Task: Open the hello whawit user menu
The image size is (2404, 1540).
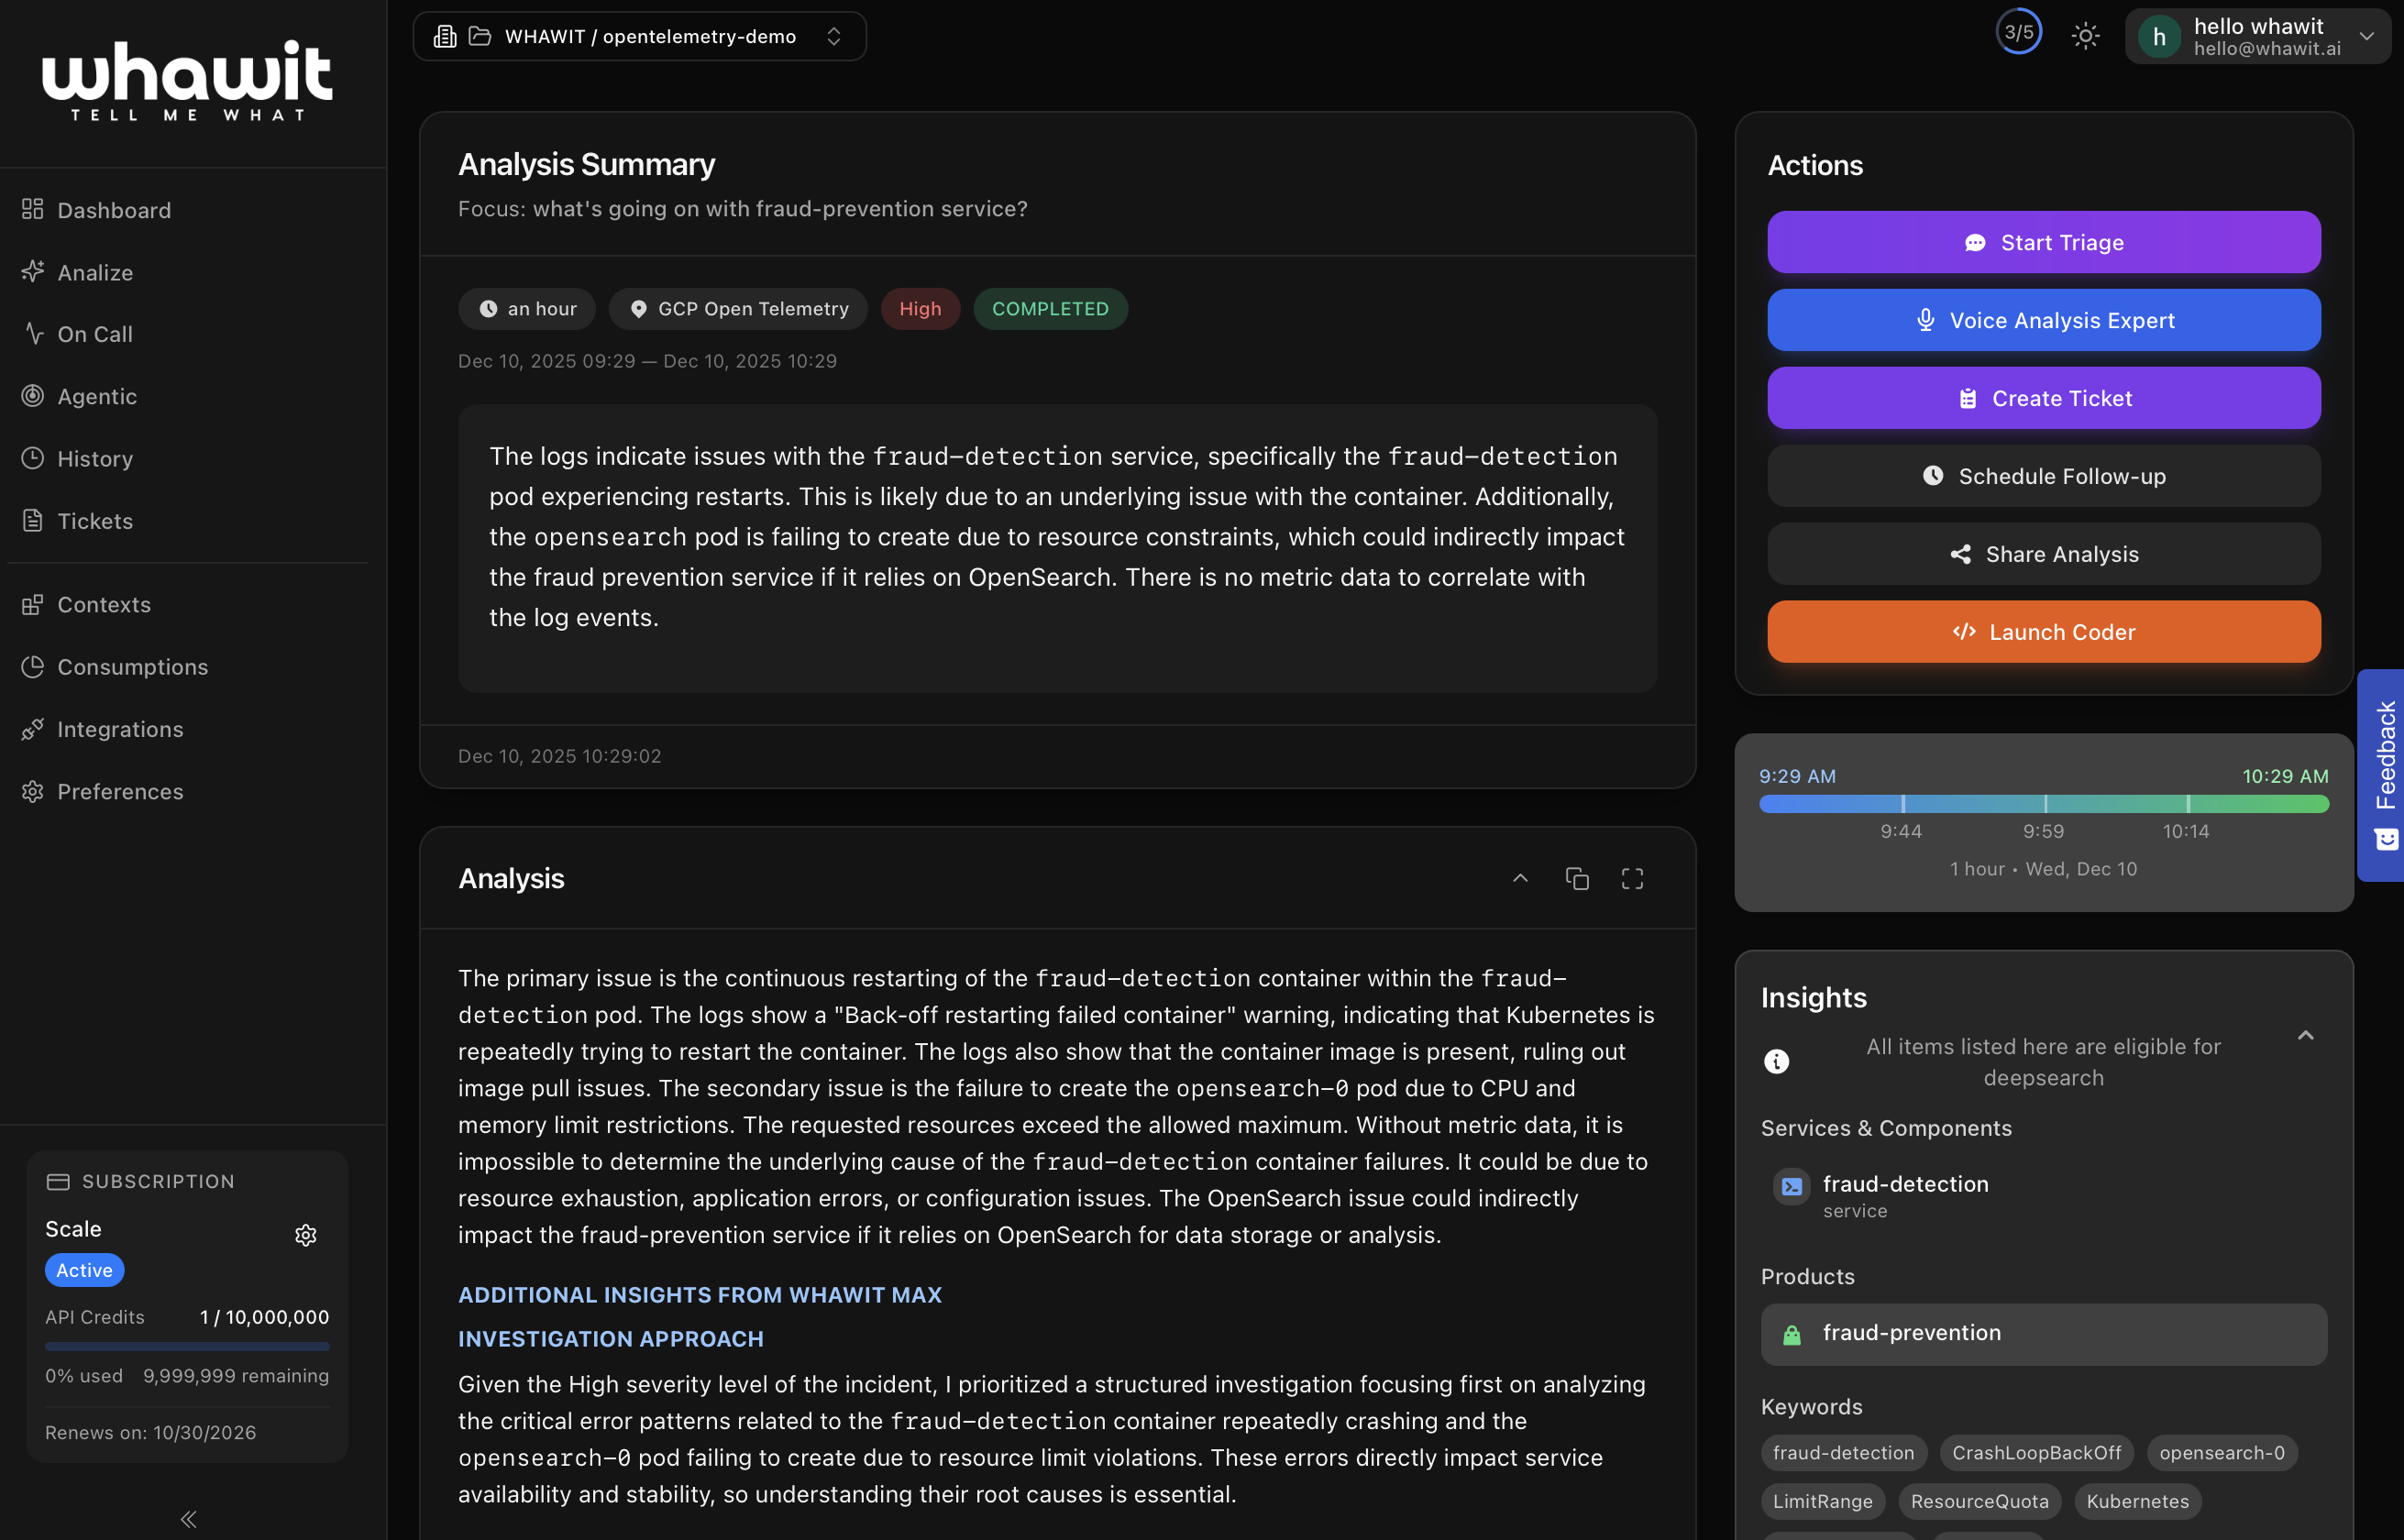Action: 2257,37
